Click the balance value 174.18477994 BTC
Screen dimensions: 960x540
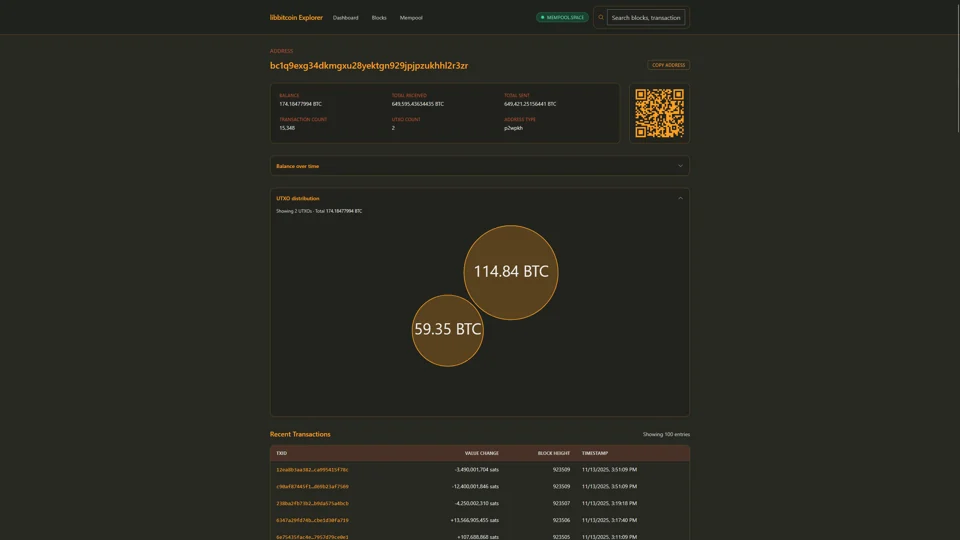300,104
